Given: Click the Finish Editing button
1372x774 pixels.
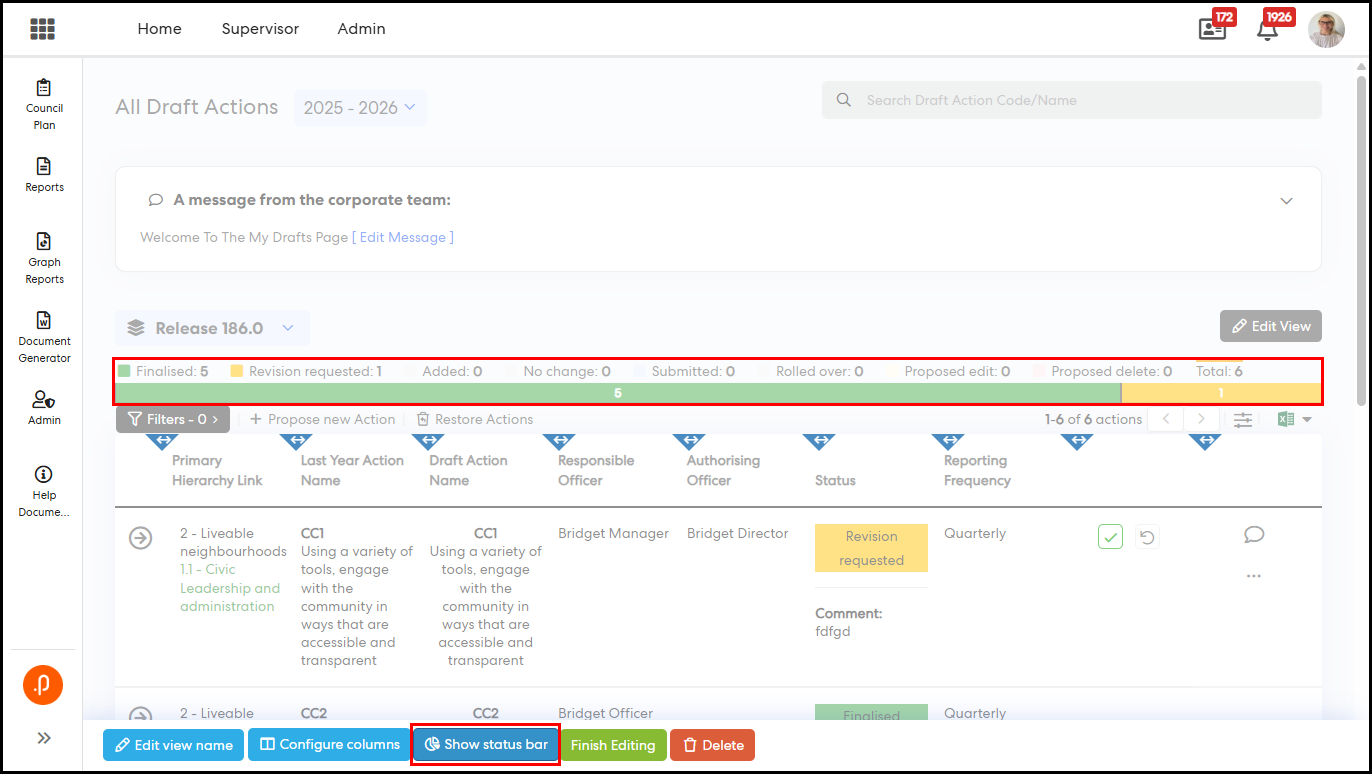Looking at the screenshot, I should pos(613,745).
